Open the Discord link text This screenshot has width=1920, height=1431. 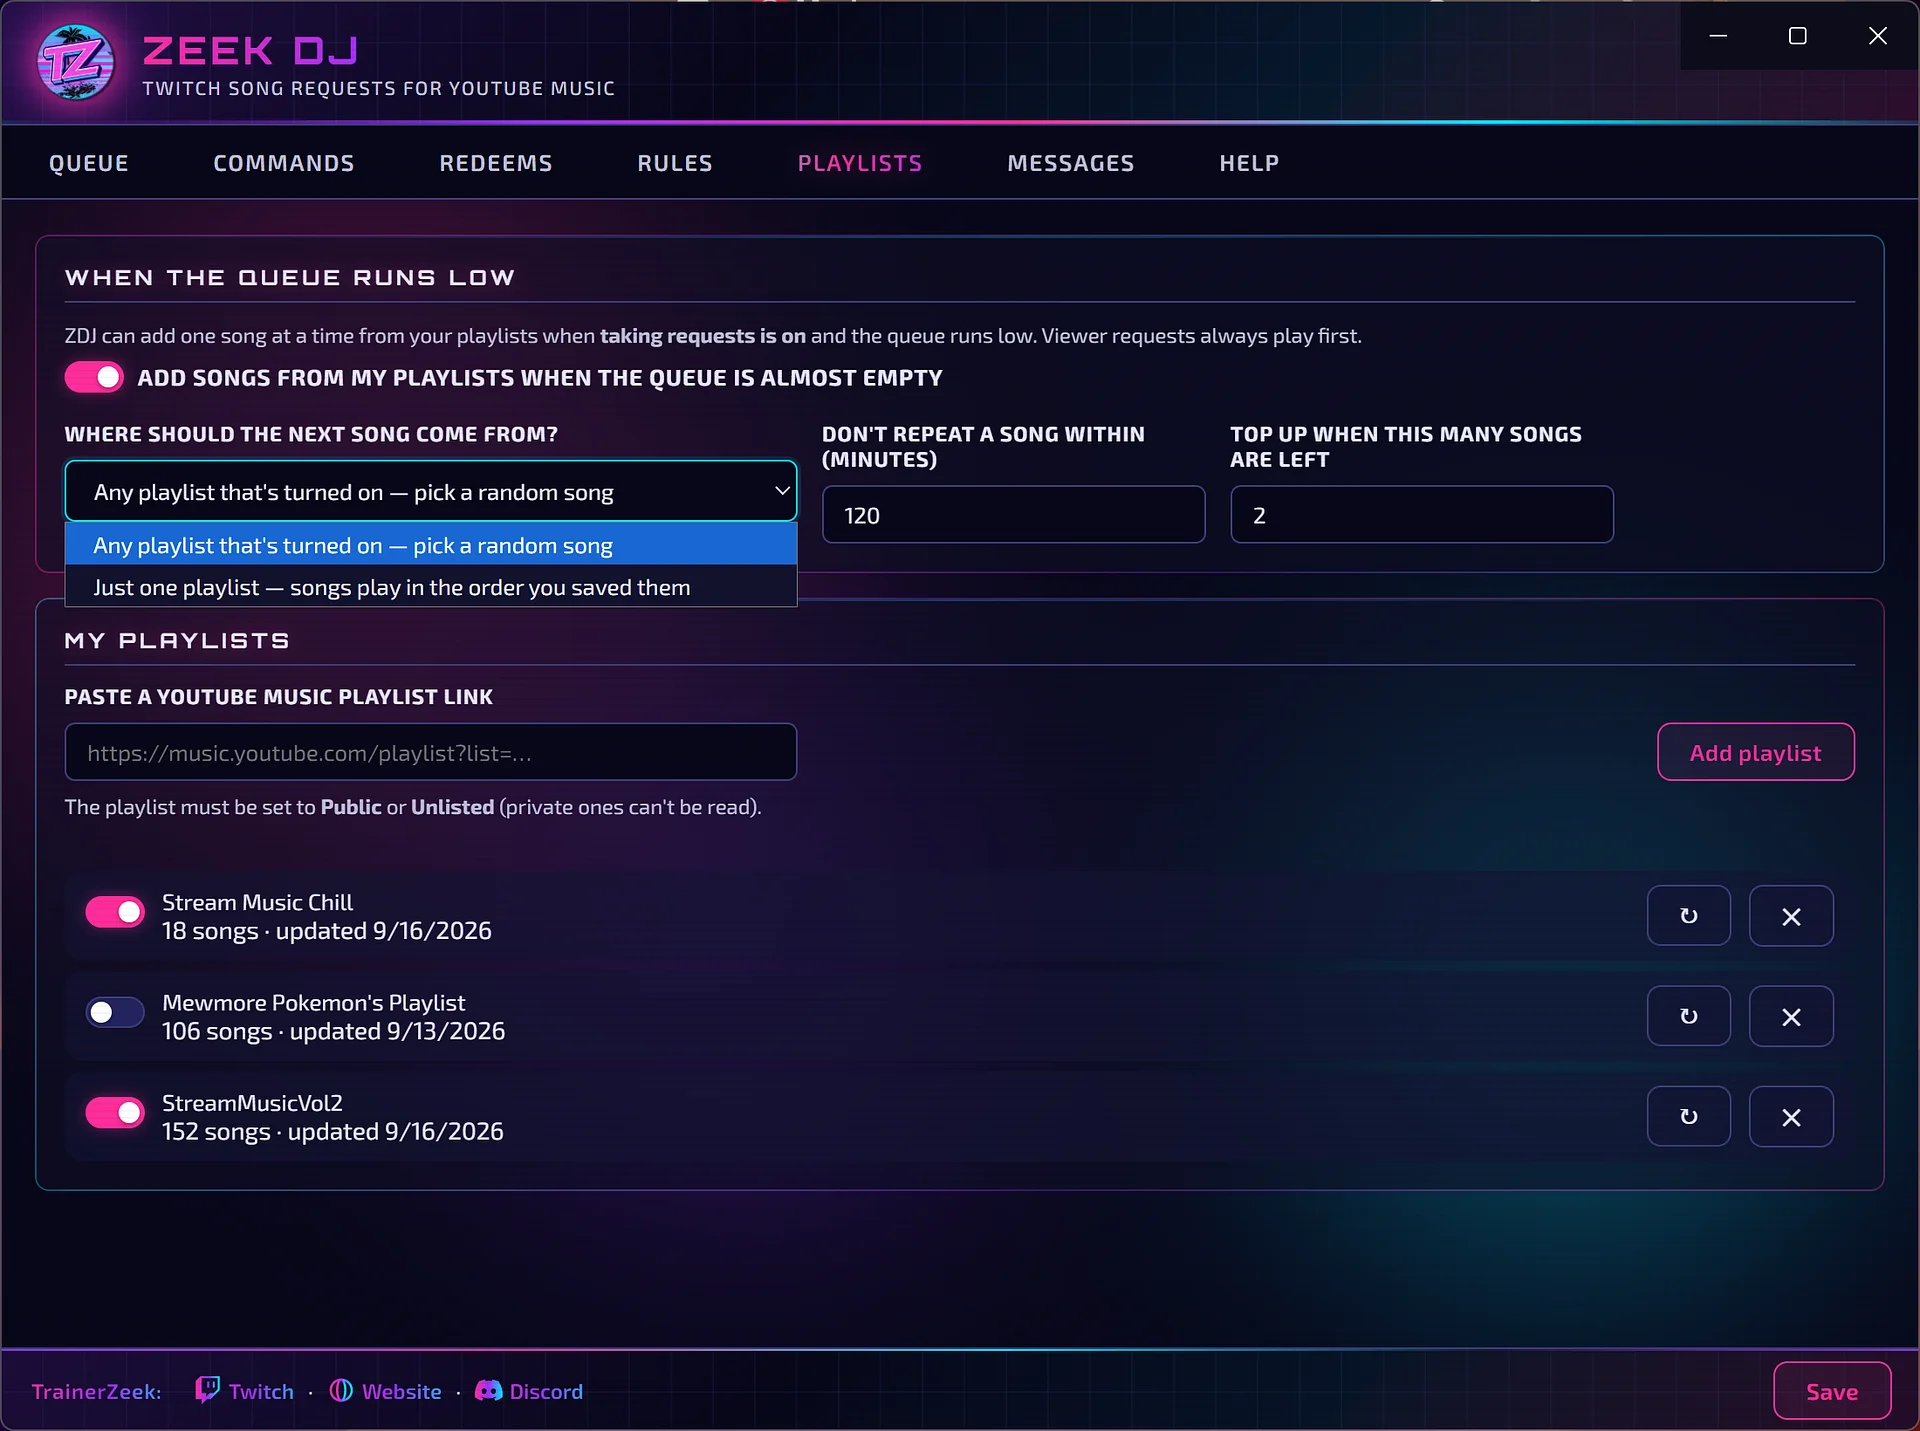pyautogui.click(x=546, y=1391)
